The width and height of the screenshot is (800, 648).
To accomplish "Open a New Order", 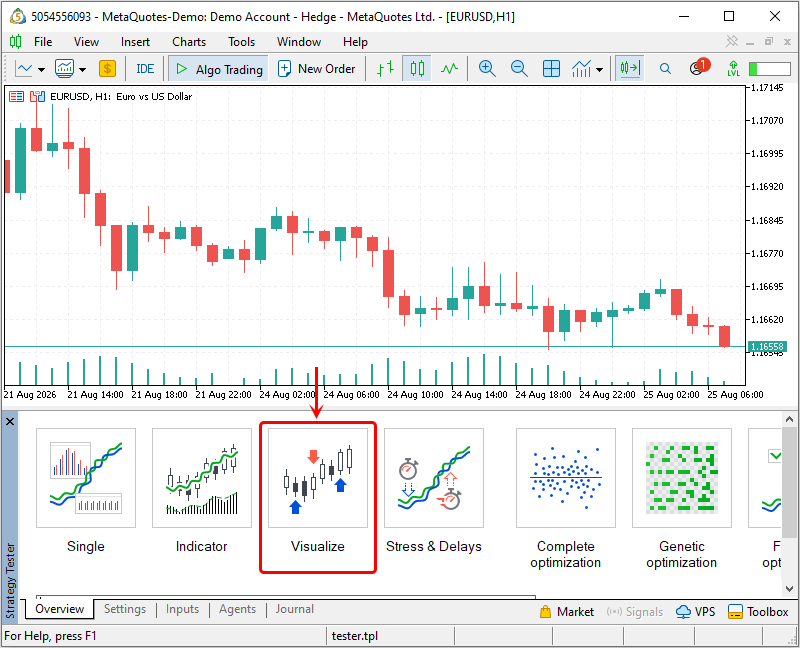I will pyautogui.click(x=316, y=68).
